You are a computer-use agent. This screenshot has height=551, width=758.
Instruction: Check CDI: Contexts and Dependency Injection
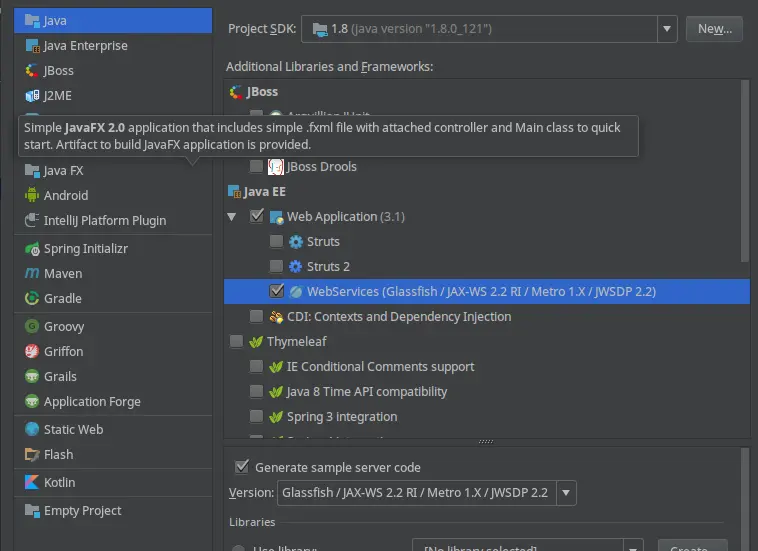click(x=256, y=316)
